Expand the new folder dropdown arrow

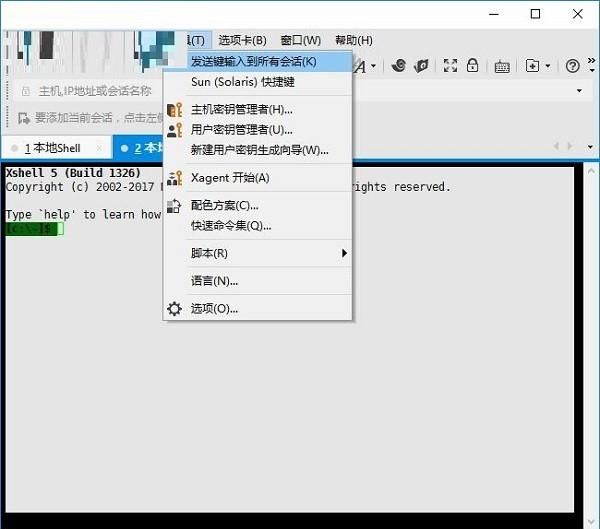[x=548, y=66]
